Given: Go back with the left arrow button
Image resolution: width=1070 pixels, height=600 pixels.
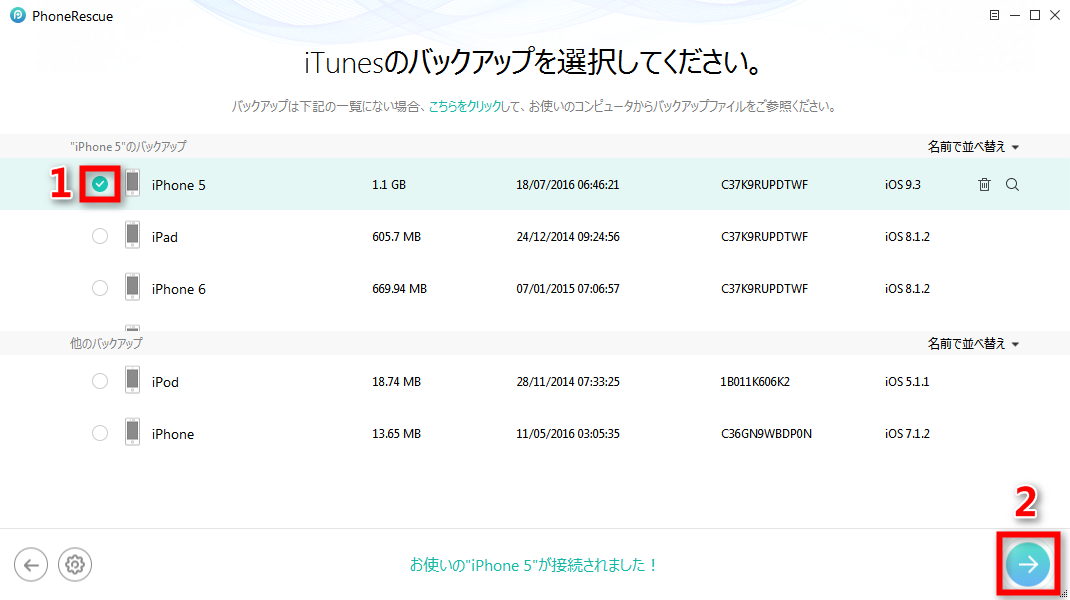Looking at the screenshot, I should point(31,565).
